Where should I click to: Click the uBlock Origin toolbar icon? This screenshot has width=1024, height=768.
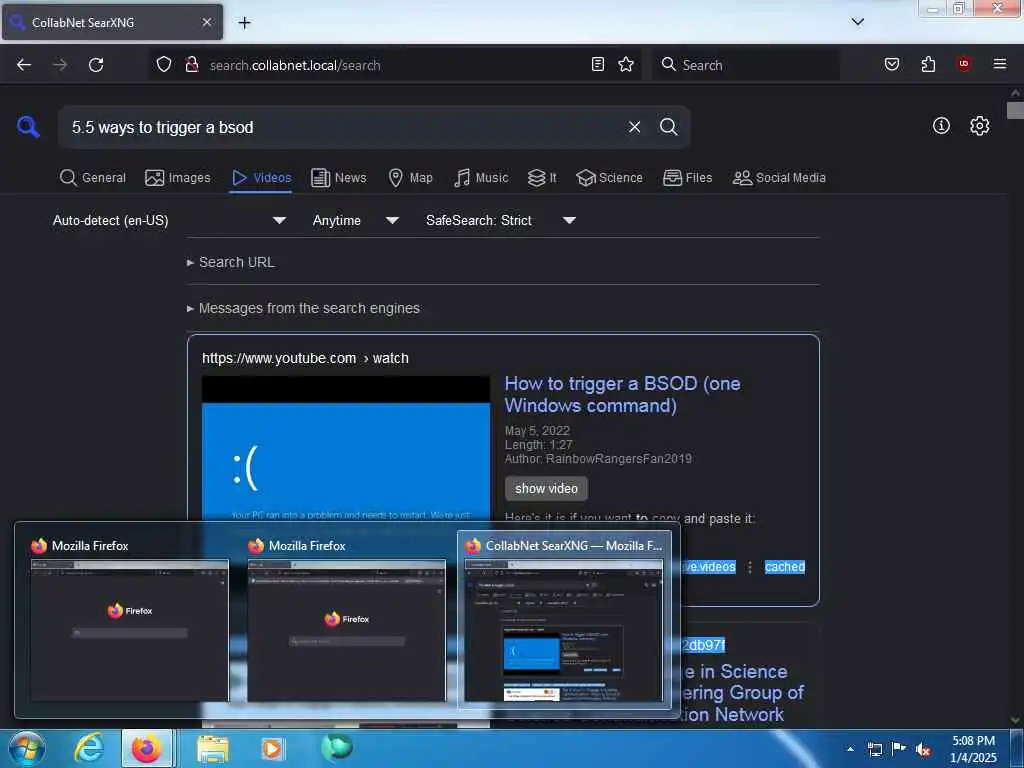tap(963, 63)
